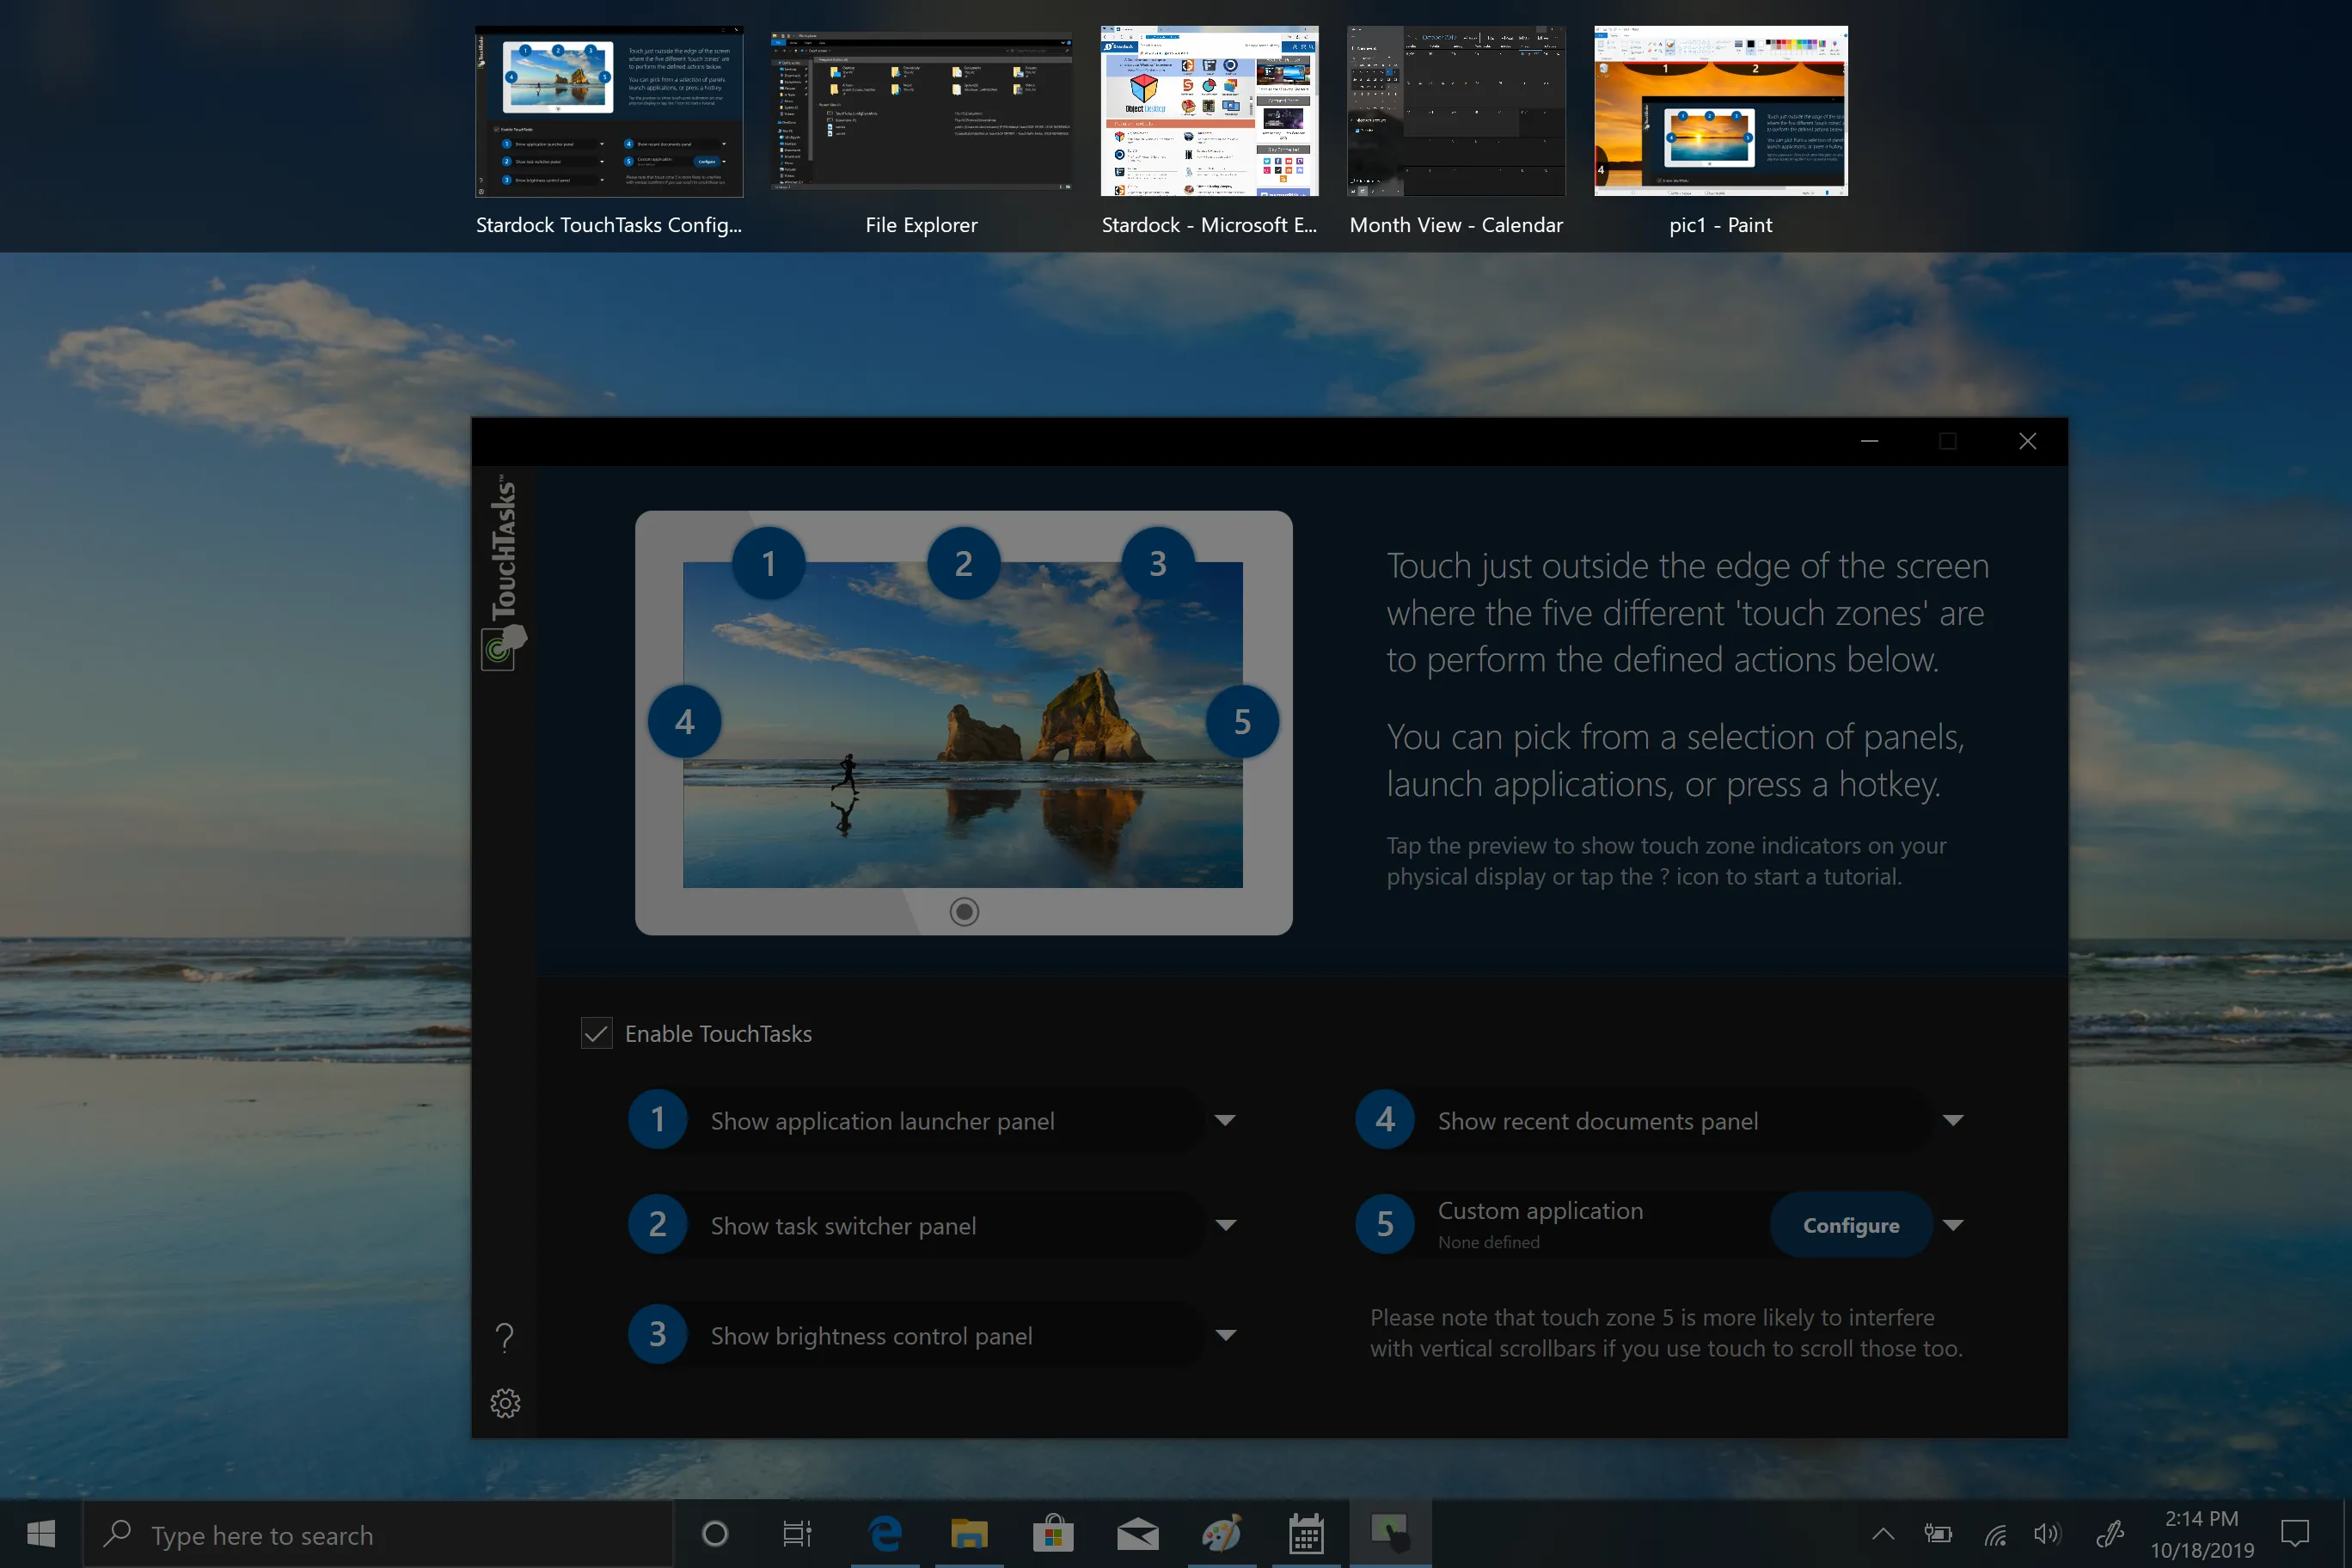Open File Explorer from taskbar

969,1533
